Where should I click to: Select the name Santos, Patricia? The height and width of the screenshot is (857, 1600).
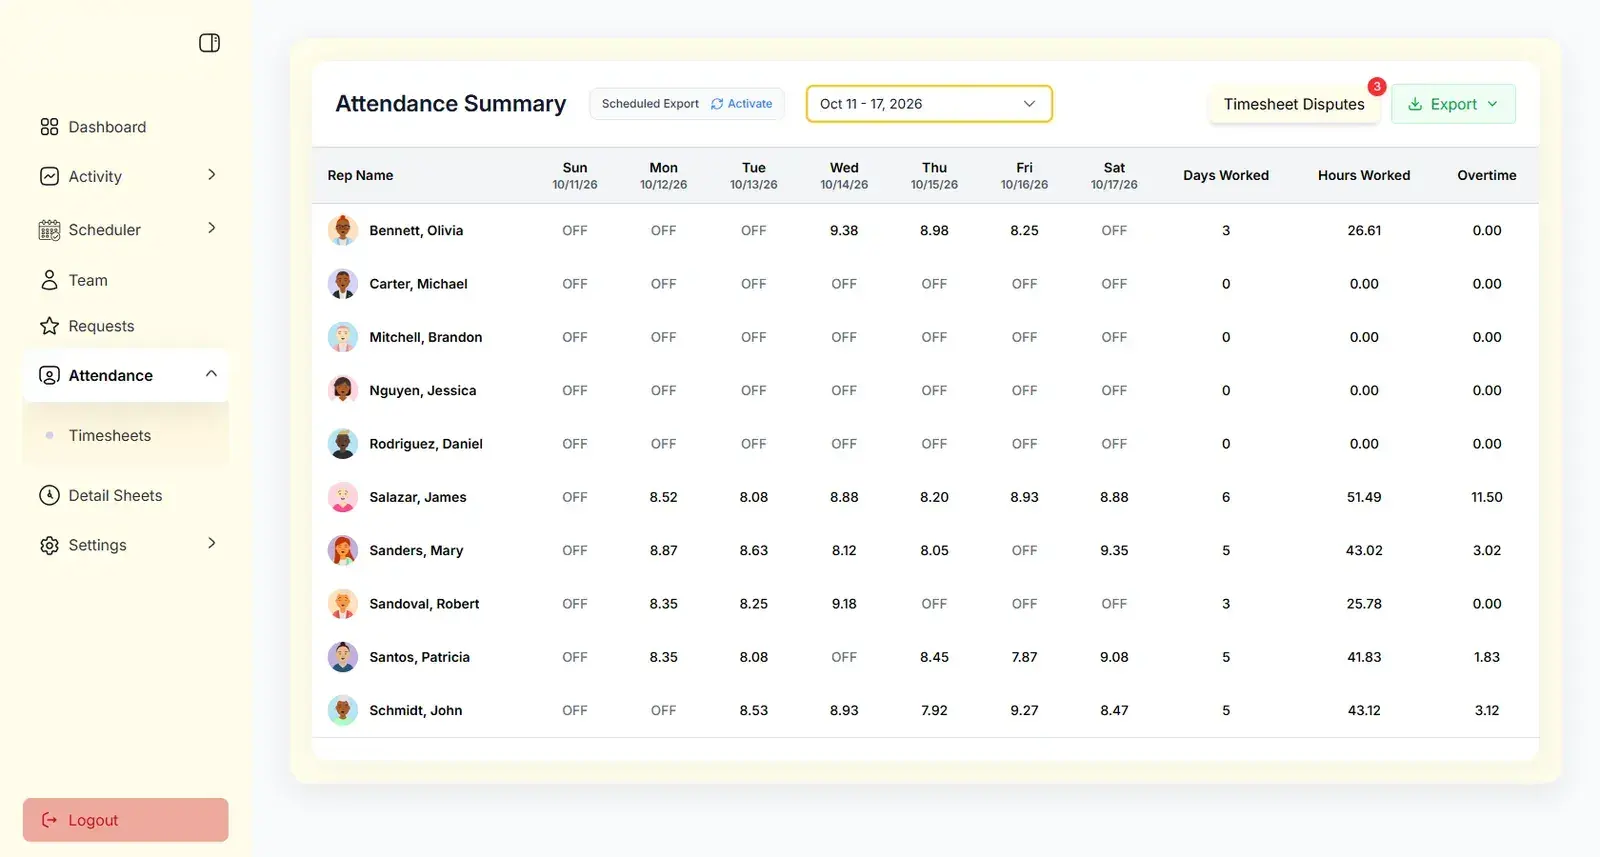(419, 657)
